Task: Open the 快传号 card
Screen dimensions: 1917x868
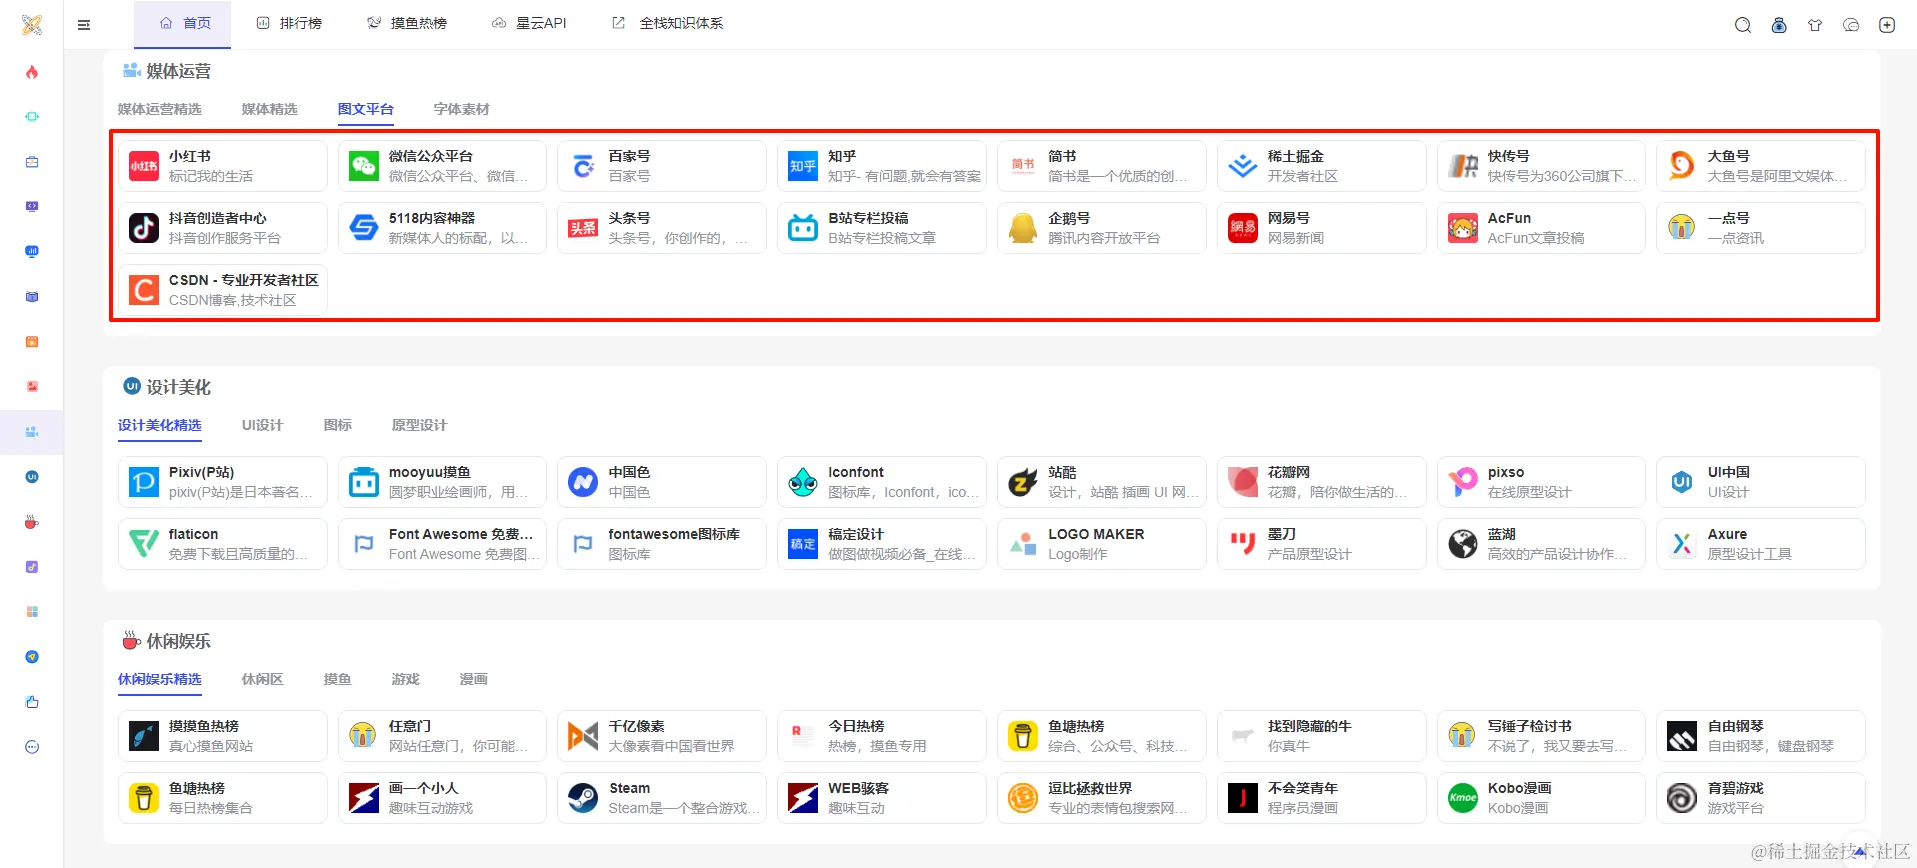Action: pyautogui.click(x=1541, y=166)
